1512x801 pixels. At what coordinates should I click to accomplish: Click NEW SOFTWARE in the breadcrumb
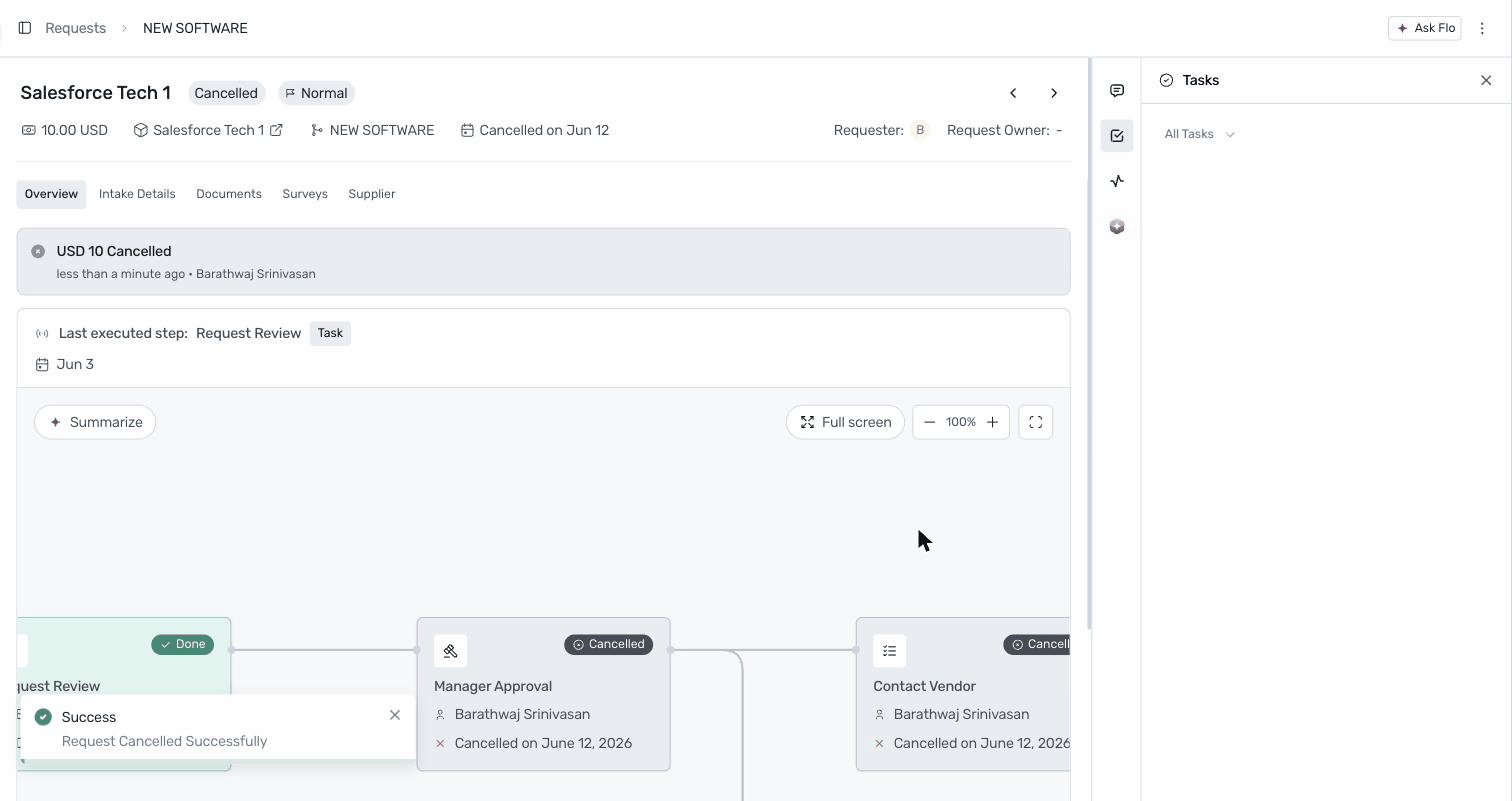[x=195, y=28]
